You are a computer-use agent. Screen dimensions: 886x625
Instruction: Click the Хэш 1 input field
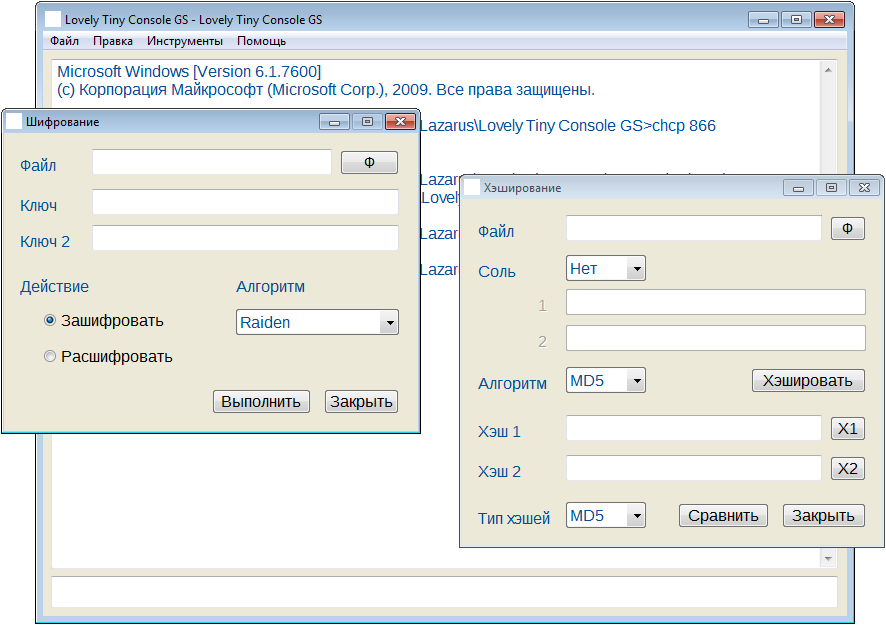pos(693,428)
